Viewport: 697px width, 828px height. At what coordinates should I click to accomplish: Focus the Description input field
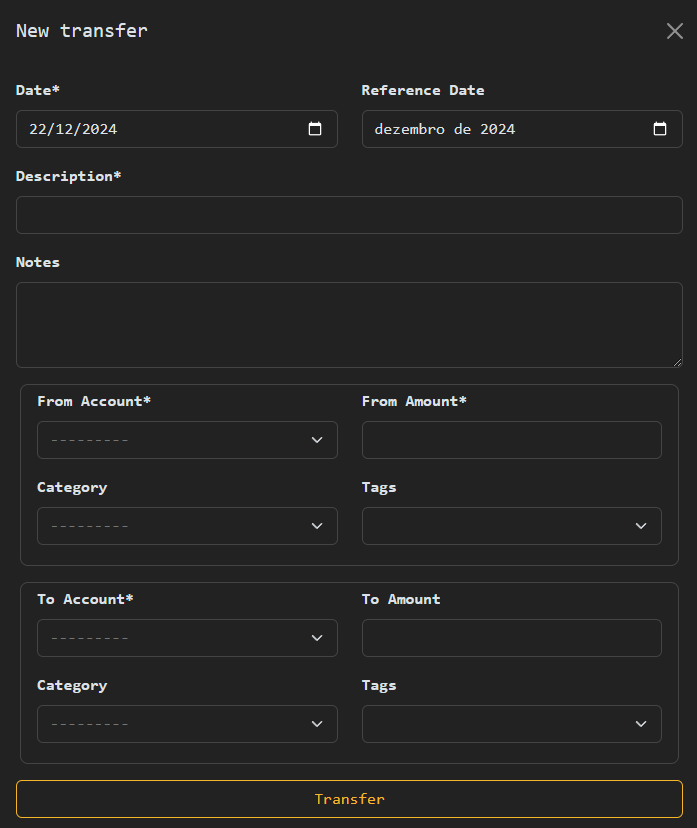(349, 215)
